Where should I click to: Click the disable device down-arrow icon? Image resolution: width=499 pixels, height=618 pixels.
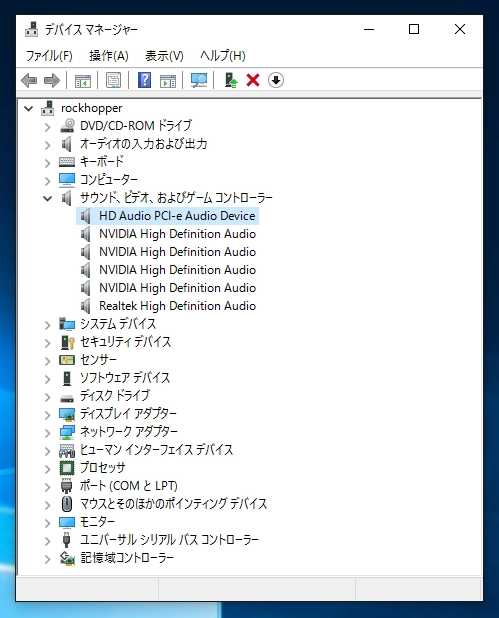[276, 80]
